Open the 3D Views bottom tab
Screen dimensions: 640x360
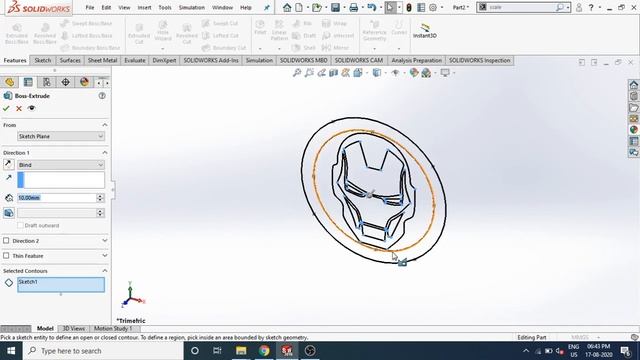[x=73, y=329]
